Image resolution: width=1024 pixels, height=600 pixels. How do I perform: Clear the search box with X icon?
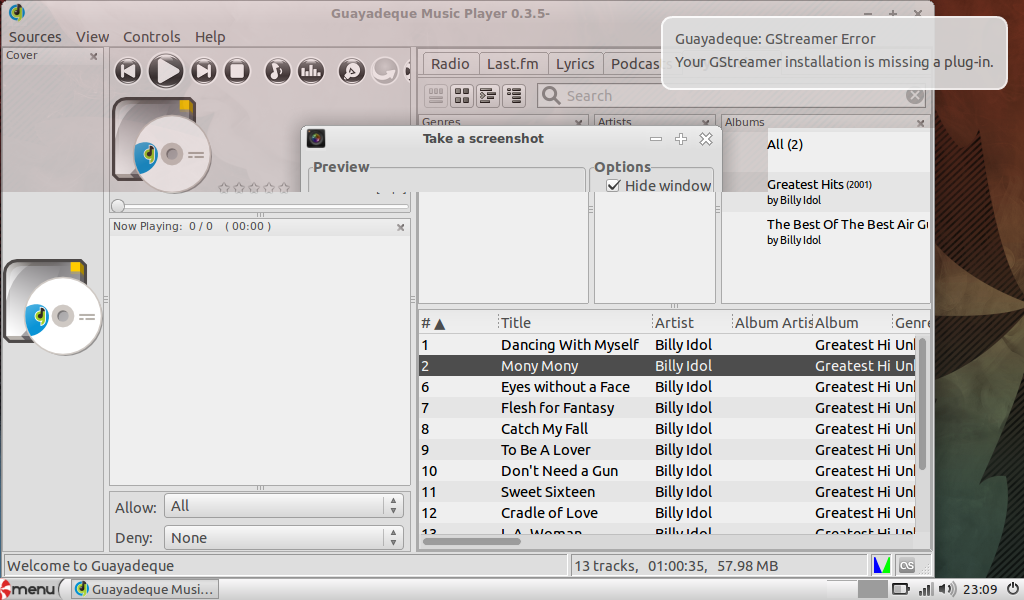915,95
